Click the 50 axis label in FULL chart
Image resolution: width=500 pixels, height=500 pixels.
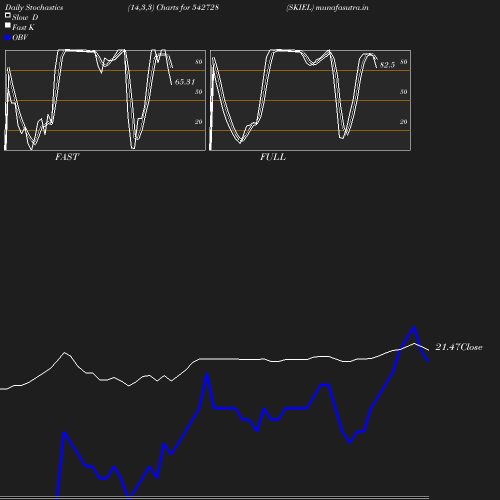[x=404, y=92]
